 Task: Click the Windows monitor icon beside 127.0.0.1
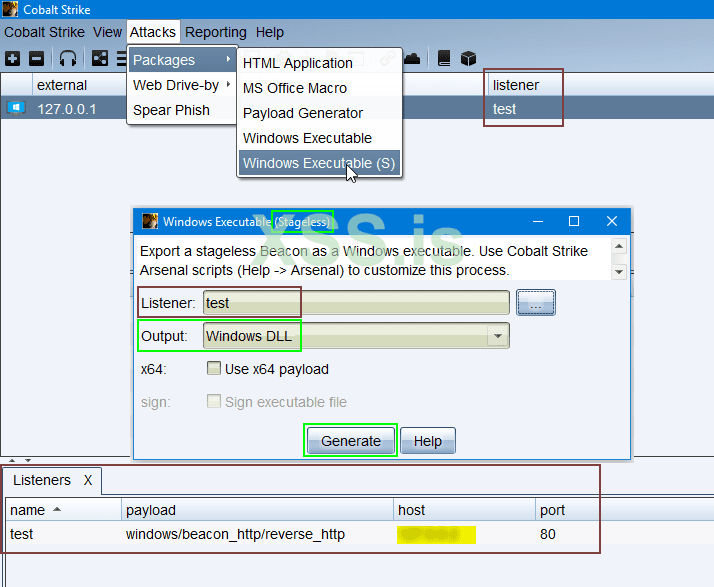pyautogui.click(x=16, y=108)
